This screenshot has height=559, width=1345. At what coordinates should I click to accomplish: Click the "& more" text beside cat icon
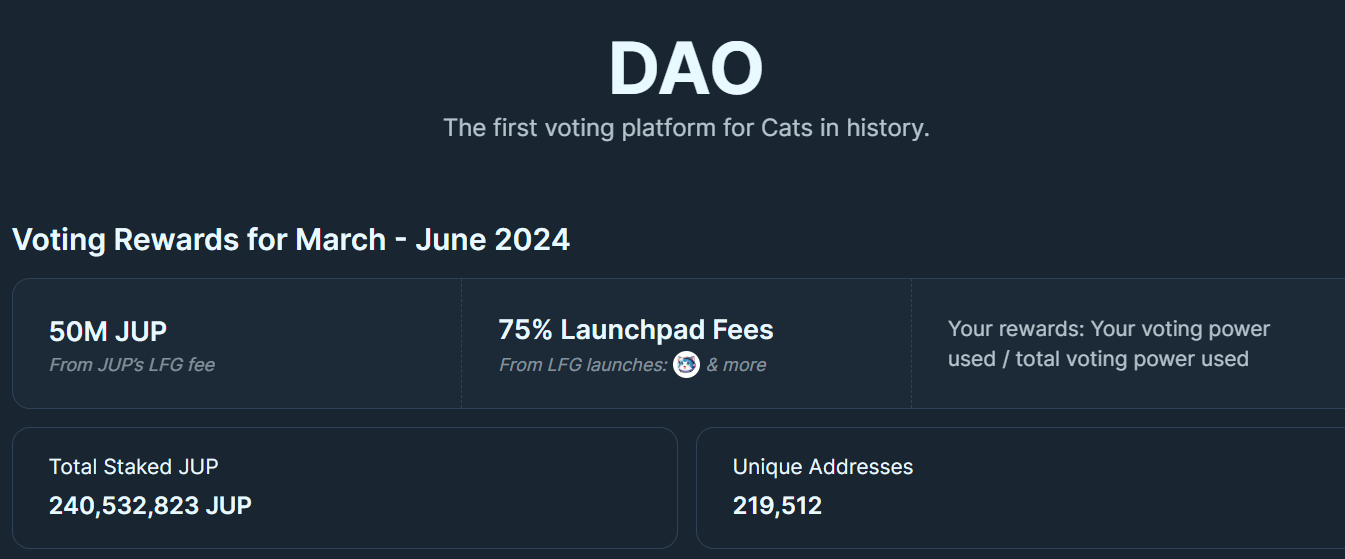coord(736,365)
